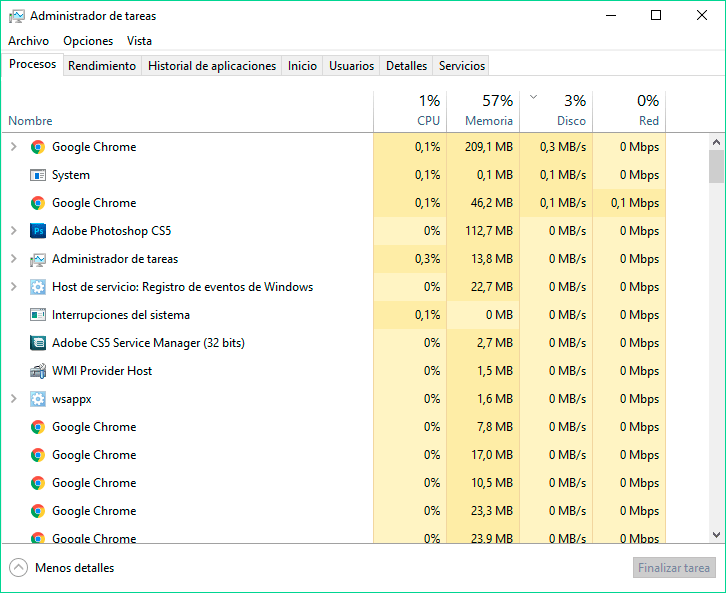Expand the wsappx process group
726x593 pixels.
(14, 399)
